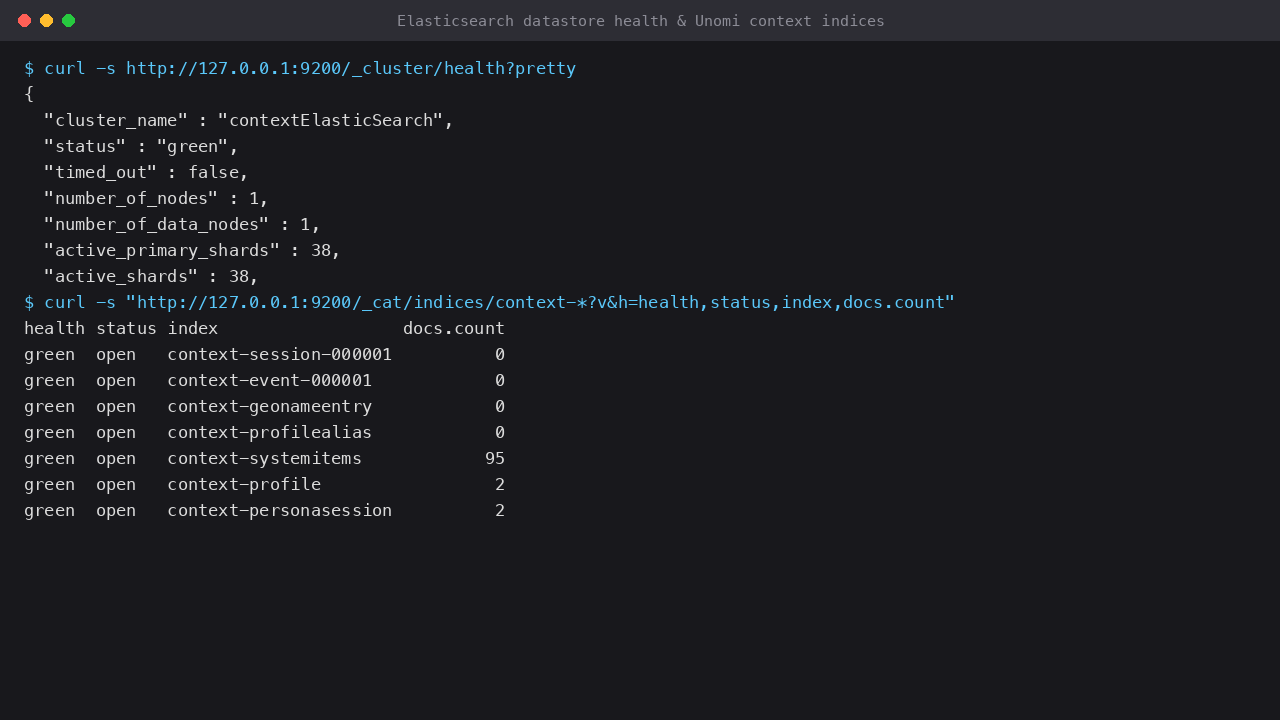Click the "active_shards" : 38 line
This screenshot has height=720, width=1280.
tap(151, 276)
